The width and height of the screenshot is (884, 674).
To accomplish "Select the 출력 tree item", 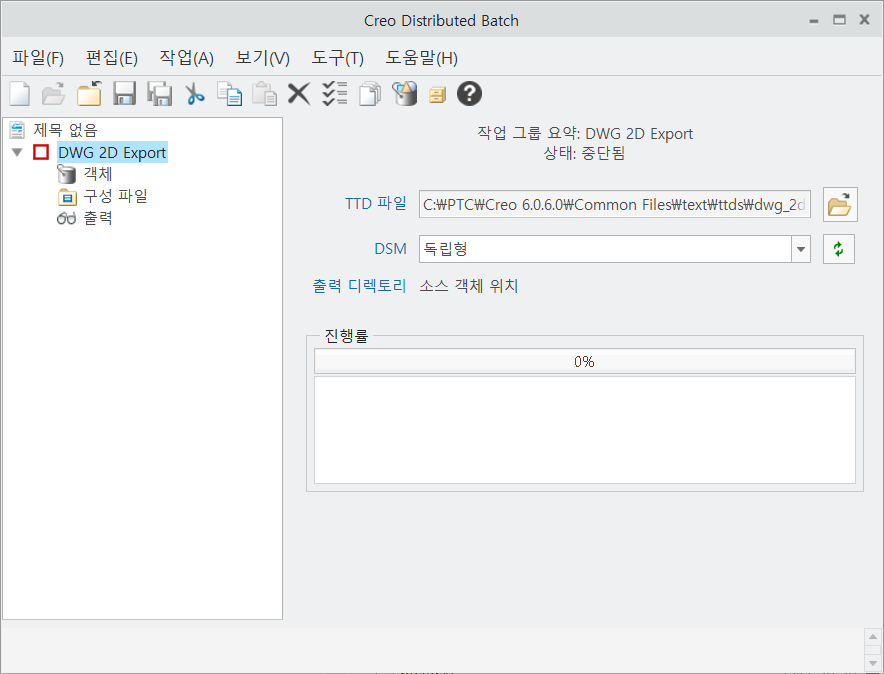I will point(98,218).
